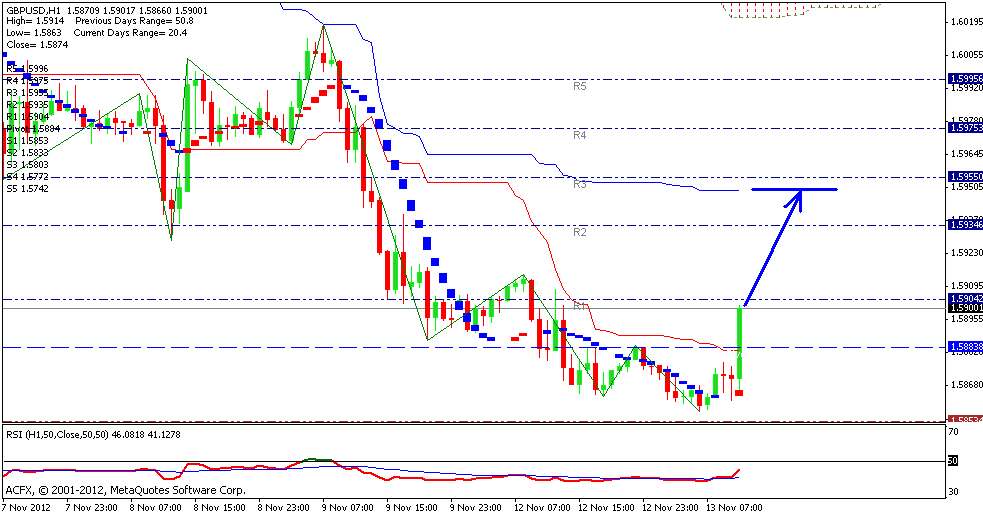Click the 9 Nov 07:00 time axis label
Image resolution: width=983 pixels, height=515 pixels.
pos(347,508)
